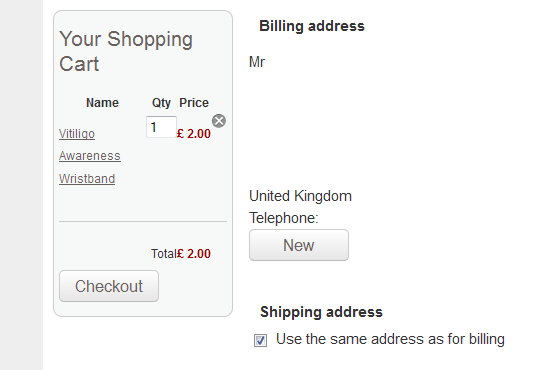Image resolution: width=542 pixels, height=370 pixels.
Task: Click 'Use the same address as for billing' label
Action: [x=390, y=339]
